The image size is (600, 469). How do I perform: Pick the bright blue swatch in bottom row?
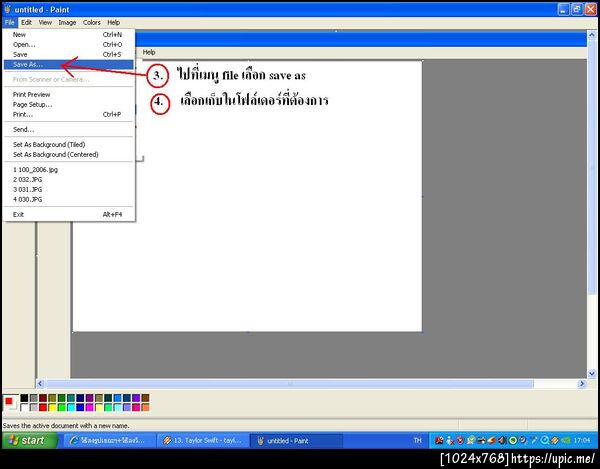(80, 407)
